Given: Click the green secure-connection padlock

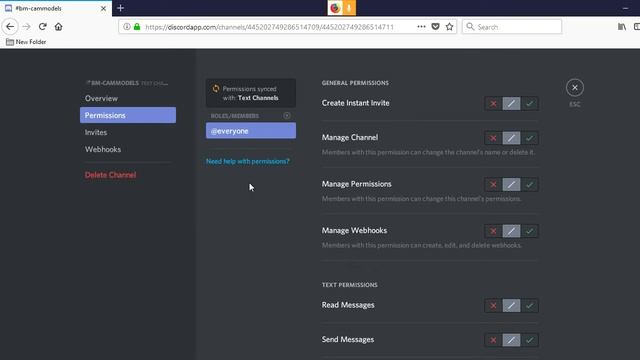Looking at the screenshot, I should [x=137, y=27].
